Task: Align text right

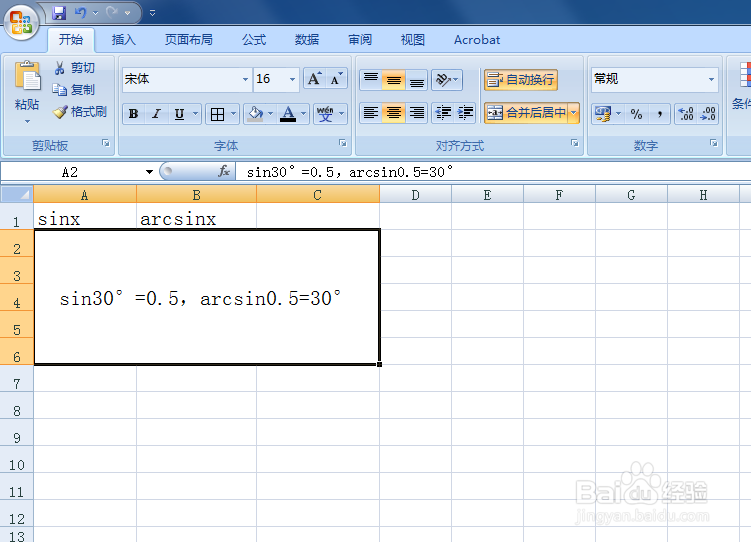Action: [x=417, y=113]
